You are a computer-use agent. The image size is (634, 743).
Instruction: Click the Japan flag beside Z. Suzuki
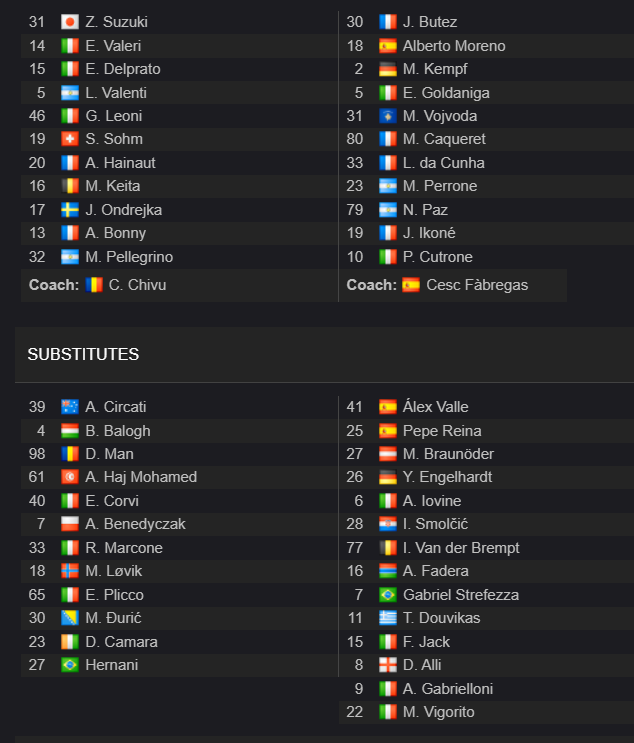click(70, 22)
